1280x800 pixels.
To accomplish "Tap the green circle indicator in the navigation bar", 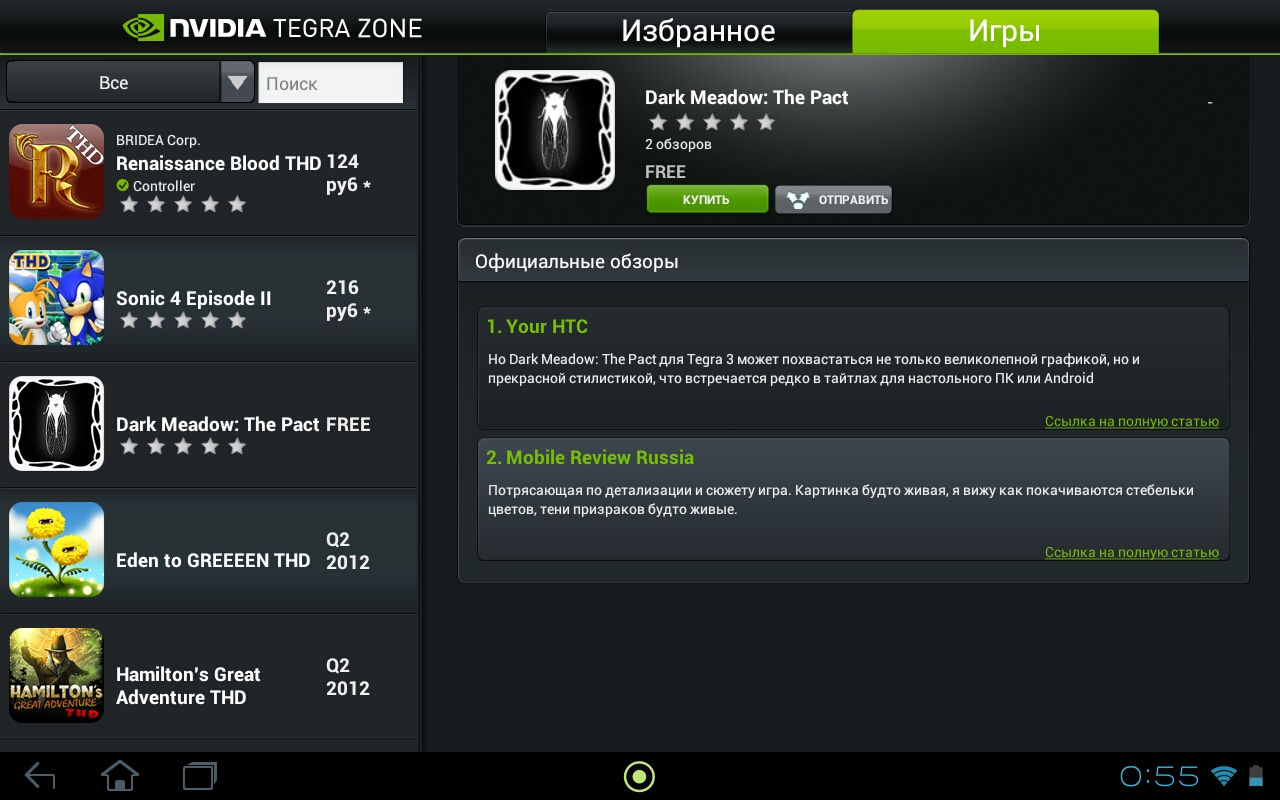I will (x=639, y=776).
